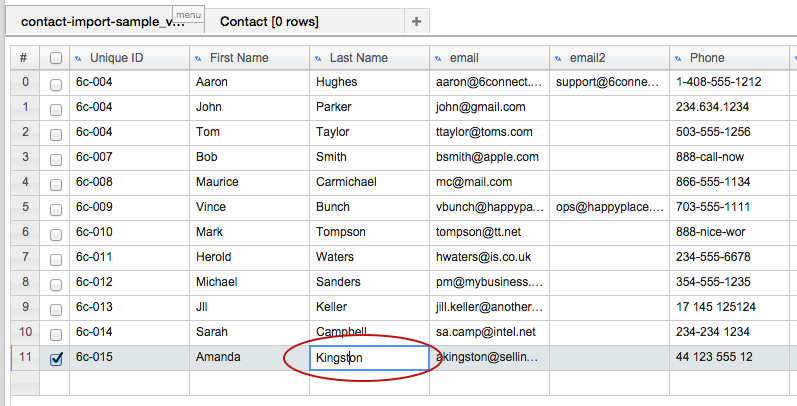
Task: Select row number 3 in the index column
Action: point(24,157)
